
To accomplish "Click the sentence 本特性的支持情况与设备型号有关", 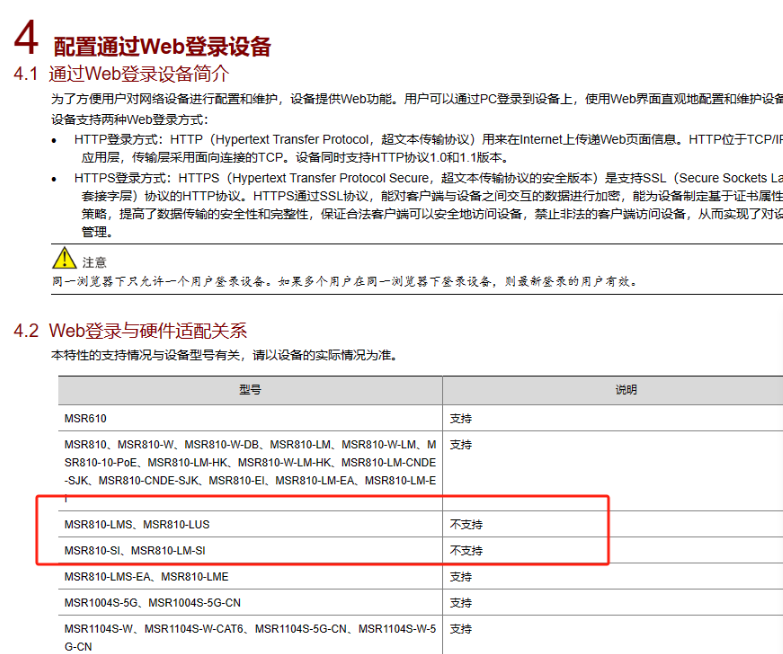I will pyautogui.click(x=224, y=355).
